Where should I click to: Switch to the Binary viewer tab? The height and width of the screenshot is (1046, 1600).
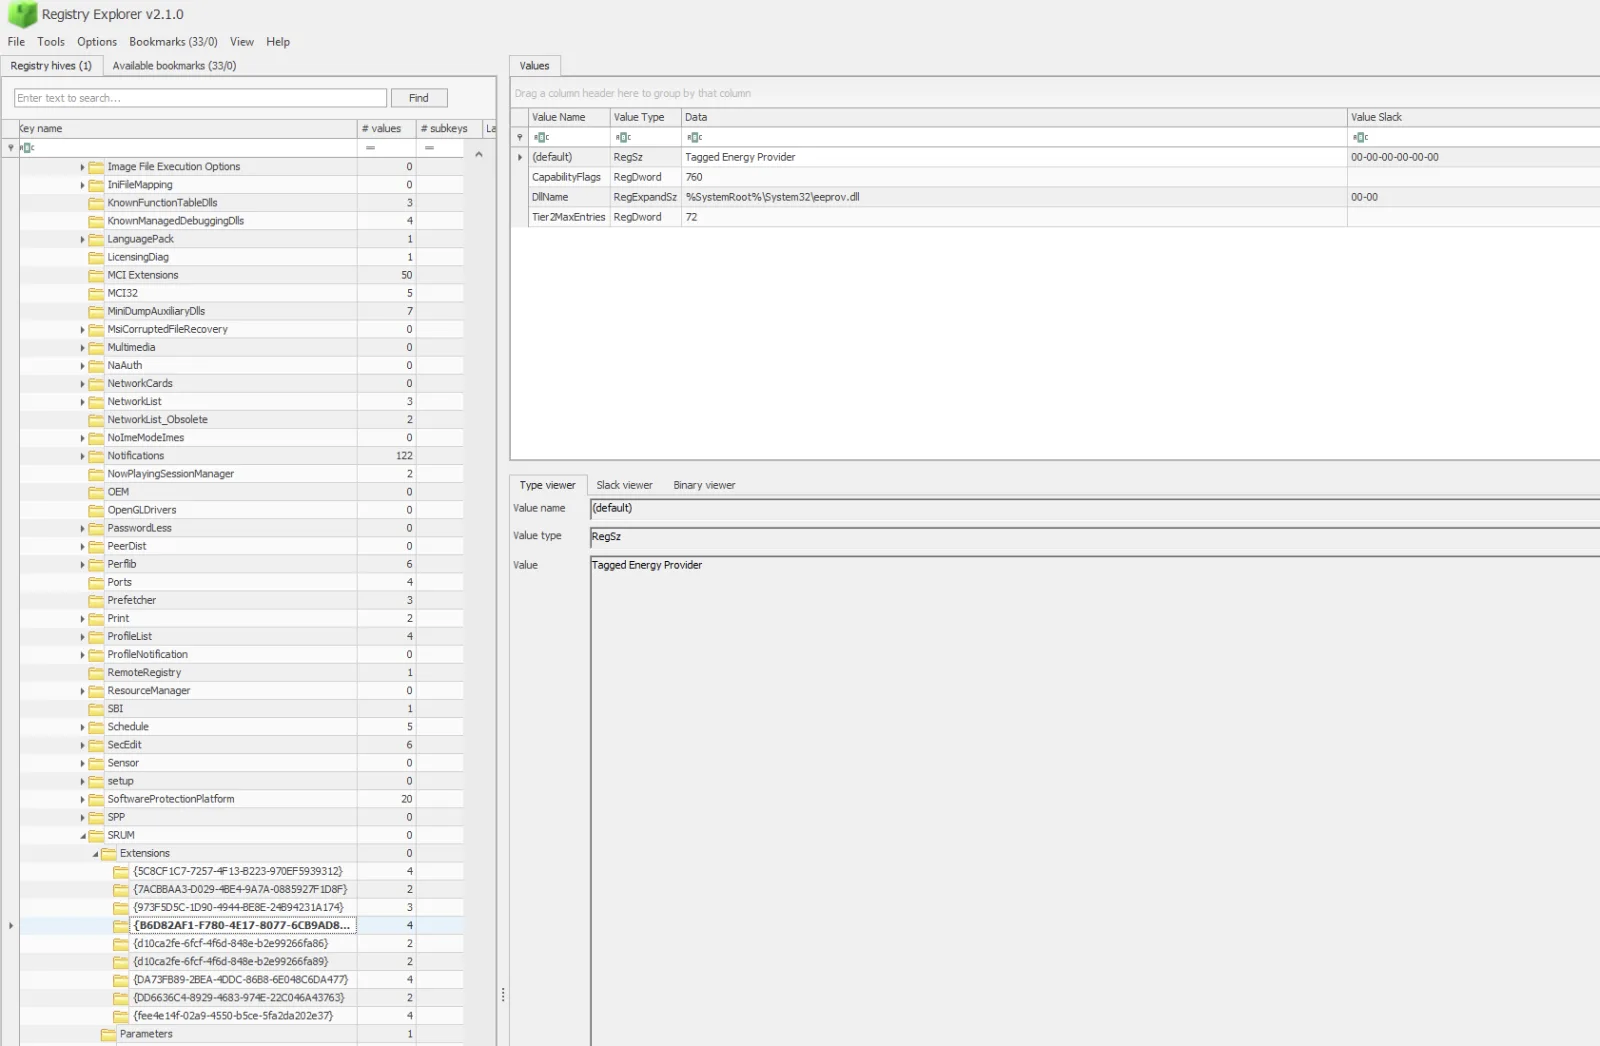(x=704, y=485)
